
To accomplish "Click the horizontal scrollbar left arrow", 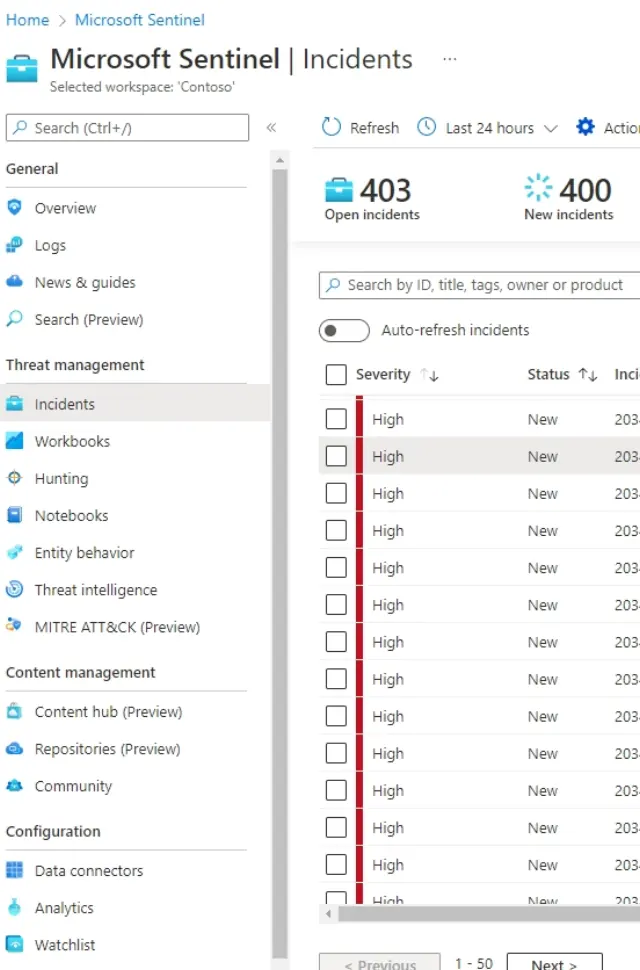I will [328, 914].
